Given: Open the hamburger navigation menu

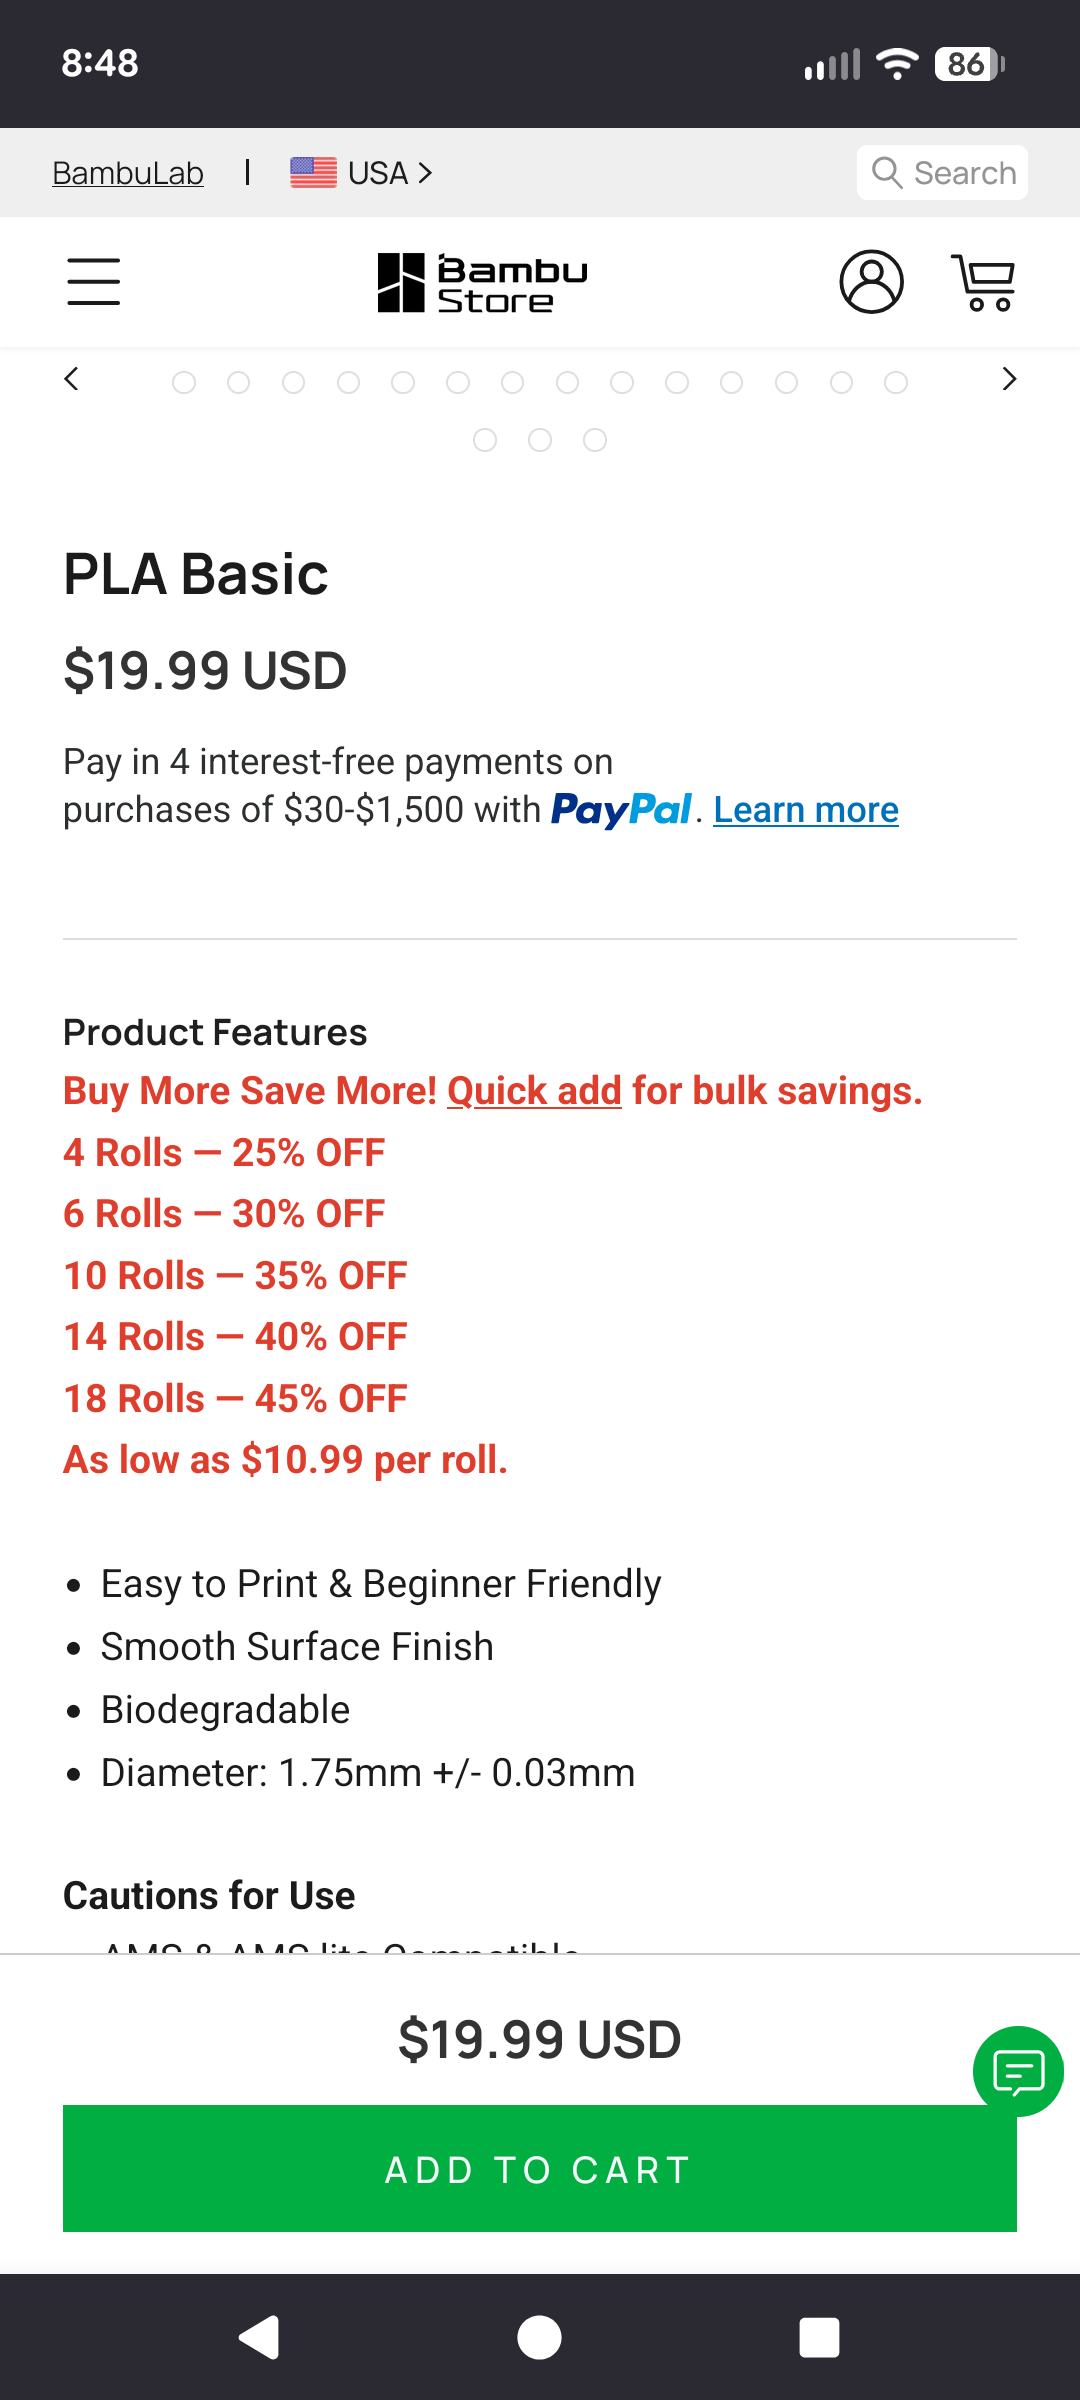Looking at the screenshot, I should (94, 282).
